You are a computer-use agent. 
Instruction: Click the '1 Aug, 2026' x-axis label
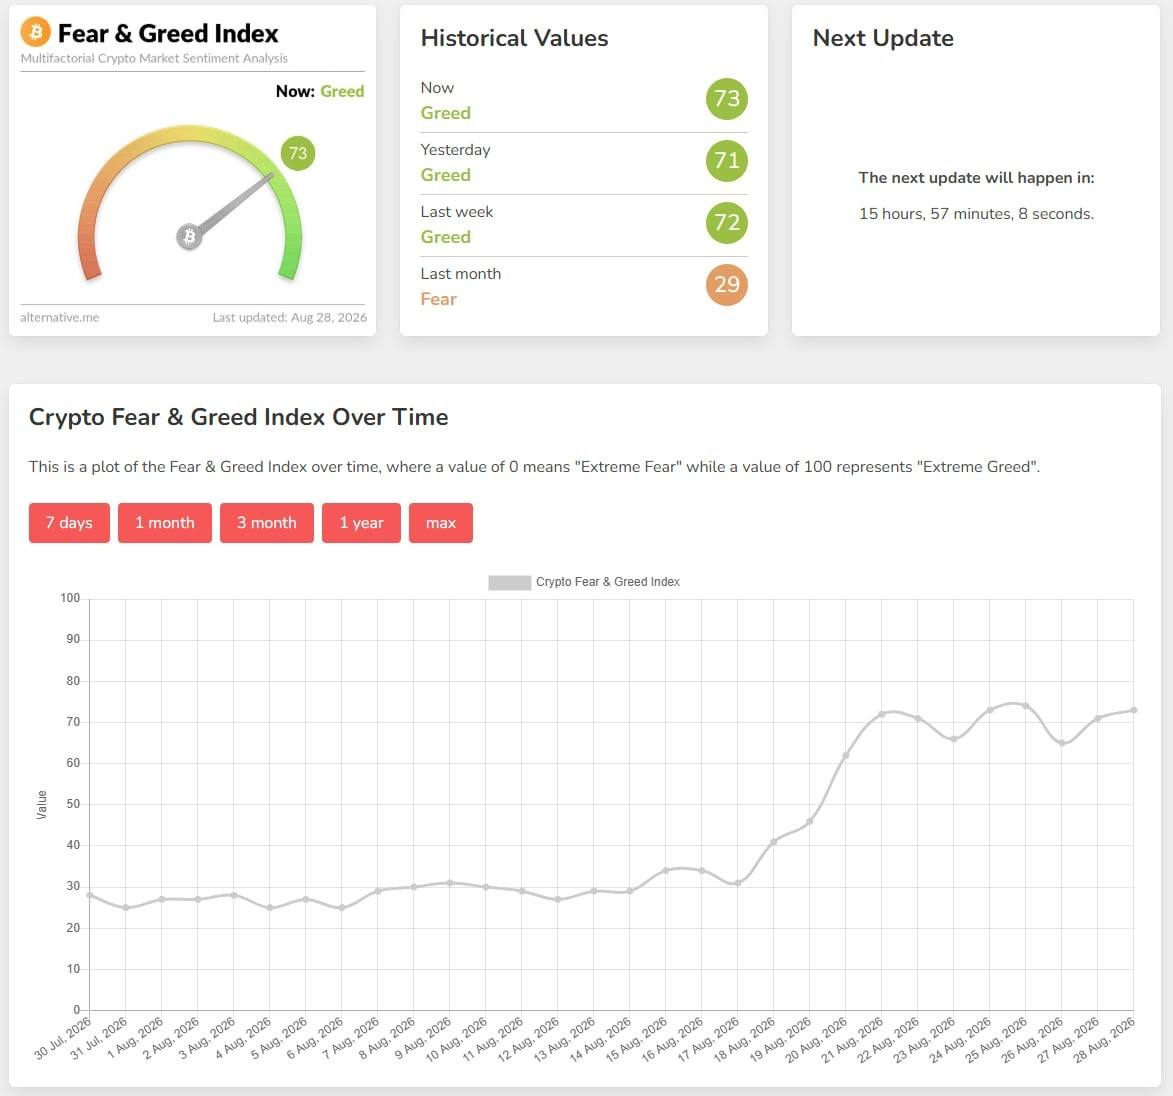(135, 1038)
